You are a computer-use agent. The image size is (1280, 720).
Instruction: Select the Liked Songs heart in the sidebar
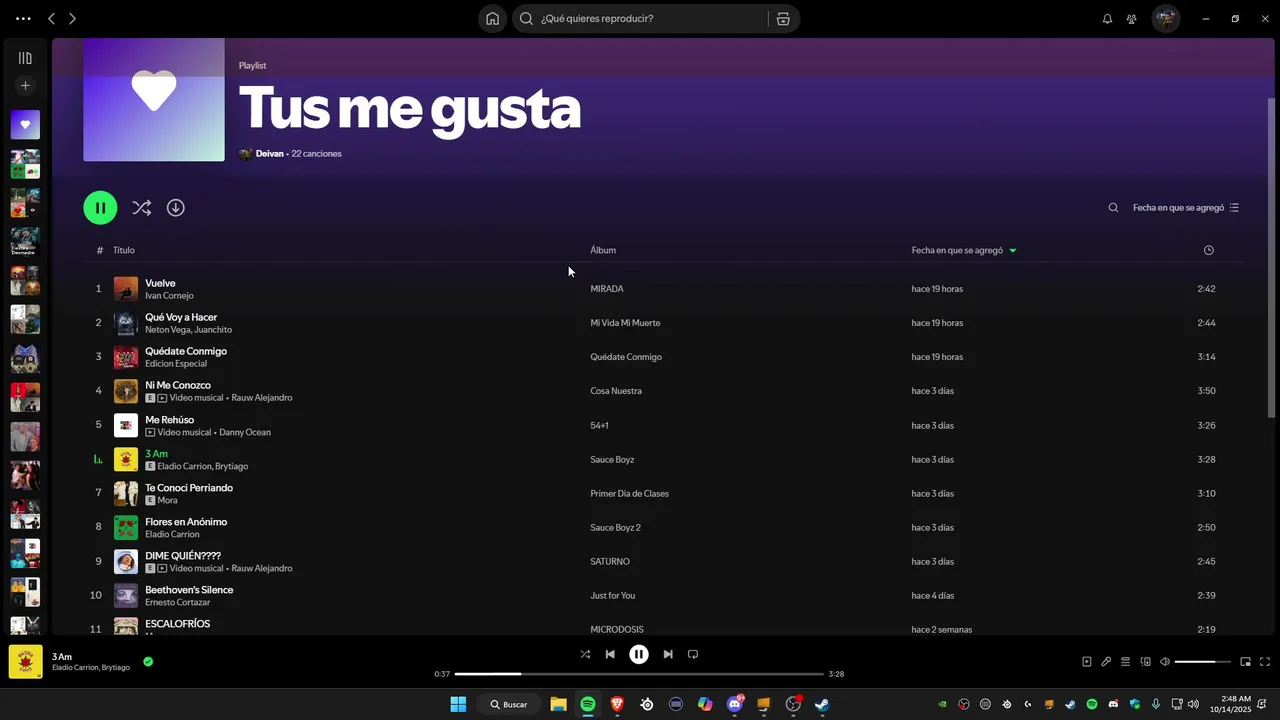tap(25, 125)
